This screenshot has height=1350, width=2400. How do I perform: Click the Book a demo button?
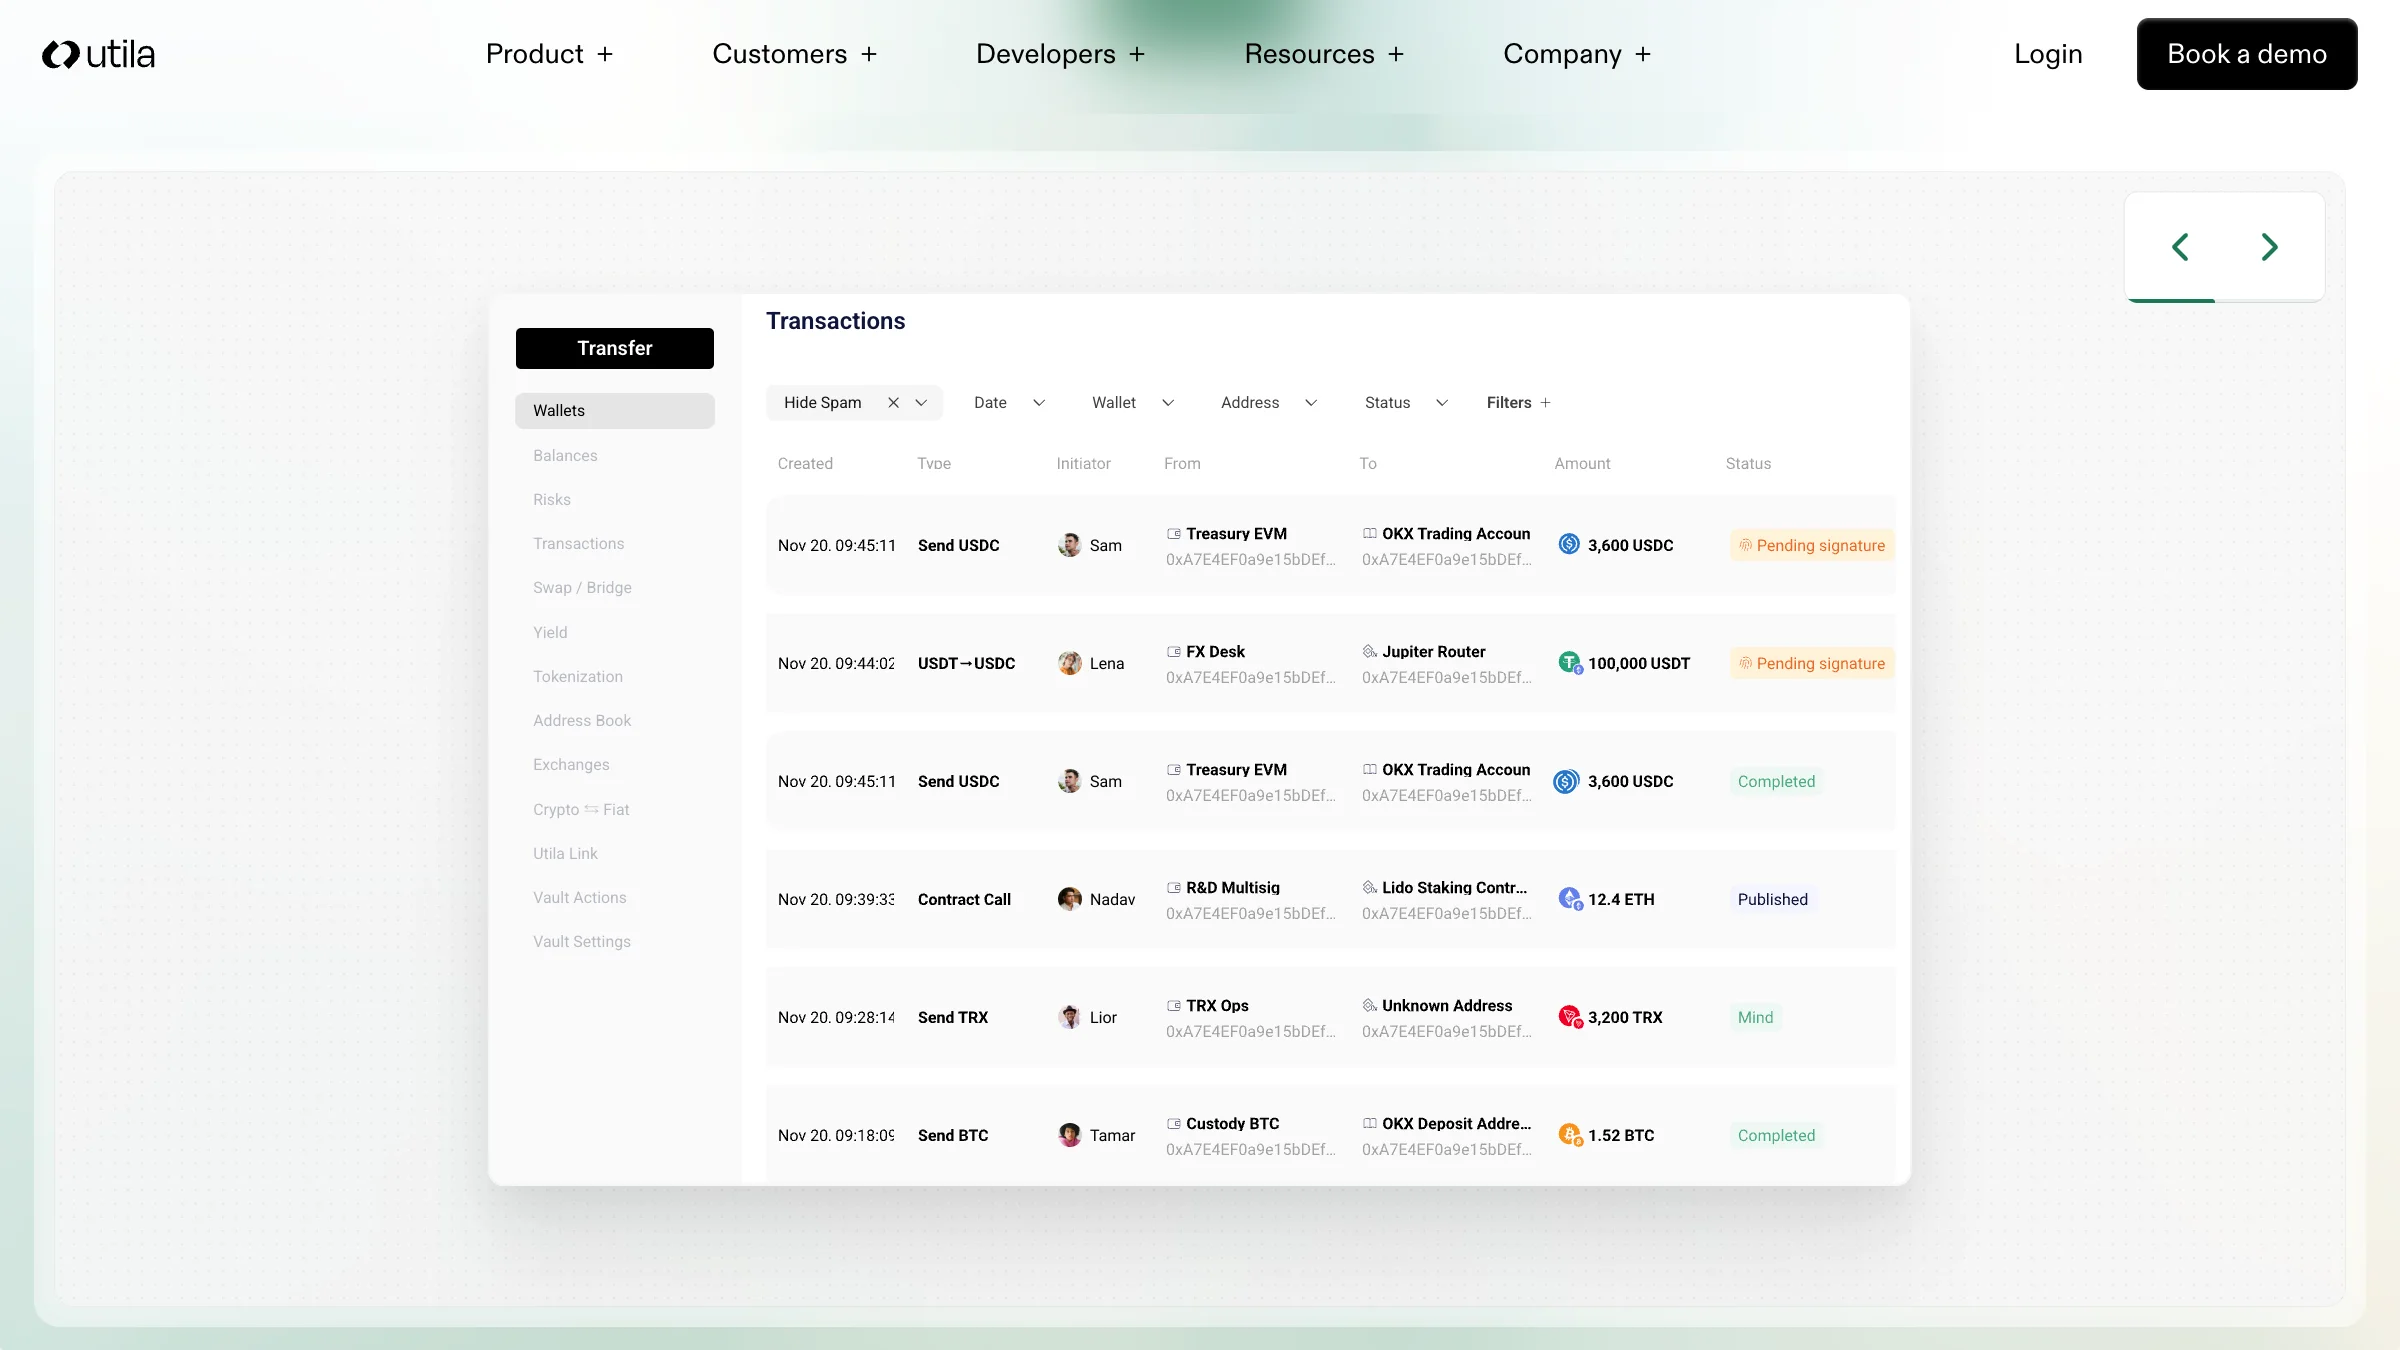(2246, 54)
